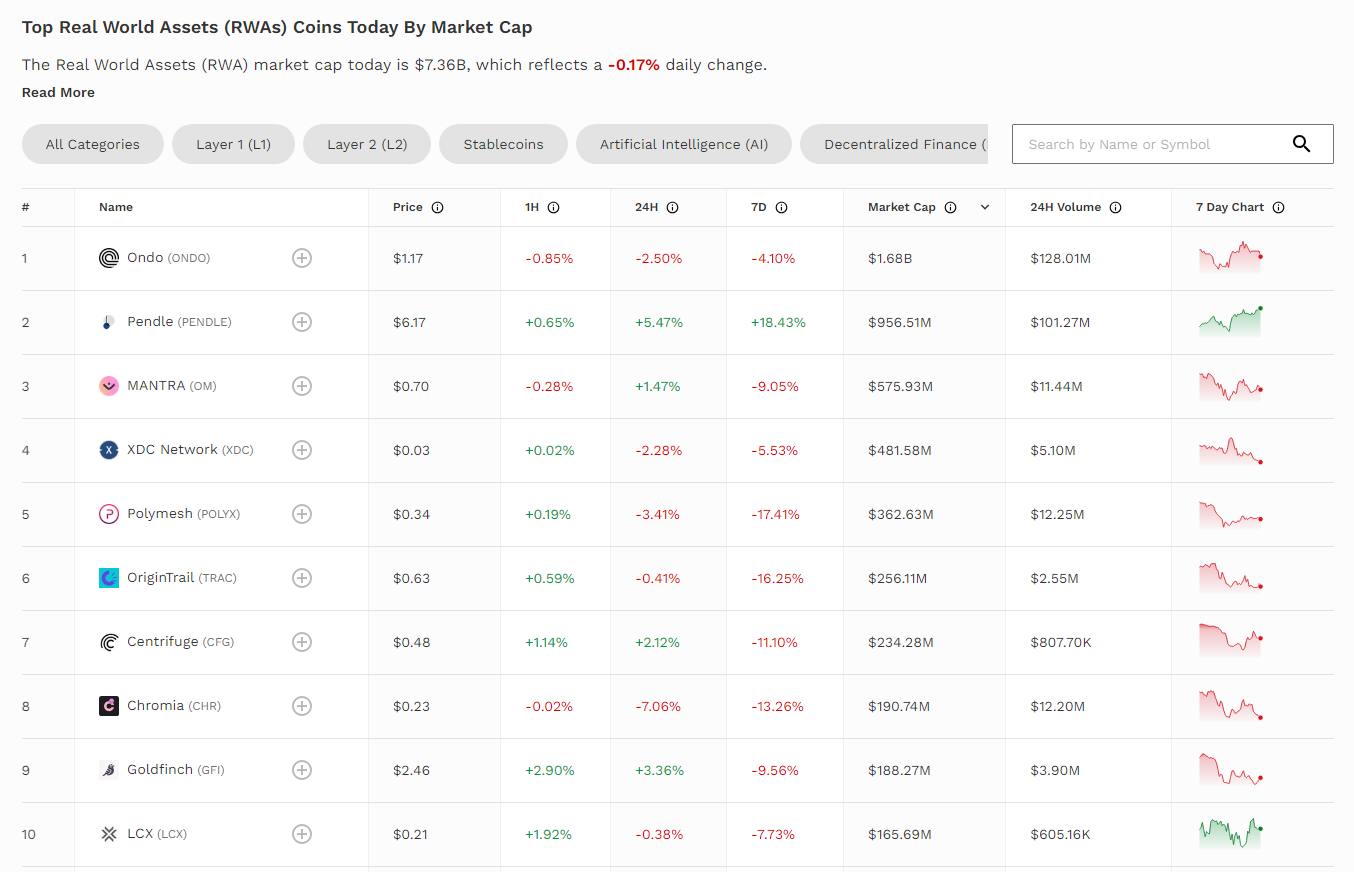Open the LCX (LCX) coin page

point(157,834)
